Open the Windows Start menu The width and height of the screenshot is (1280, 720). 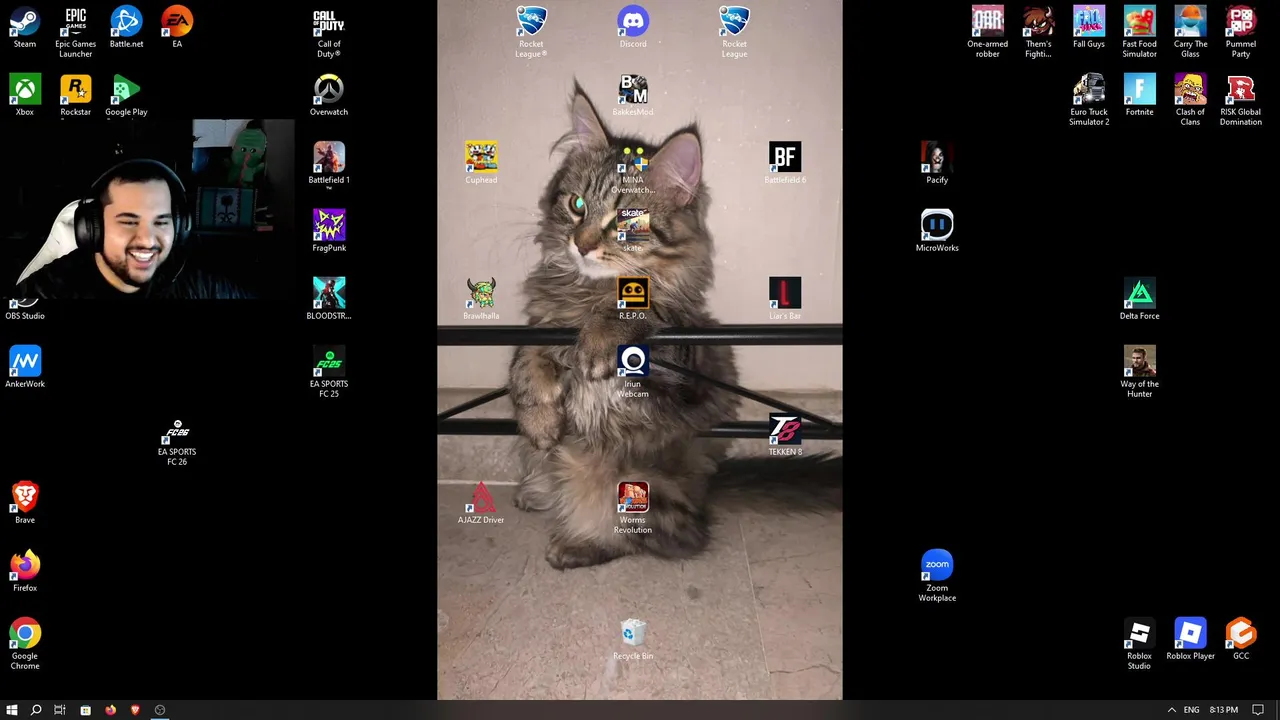[x=12, y=710]
